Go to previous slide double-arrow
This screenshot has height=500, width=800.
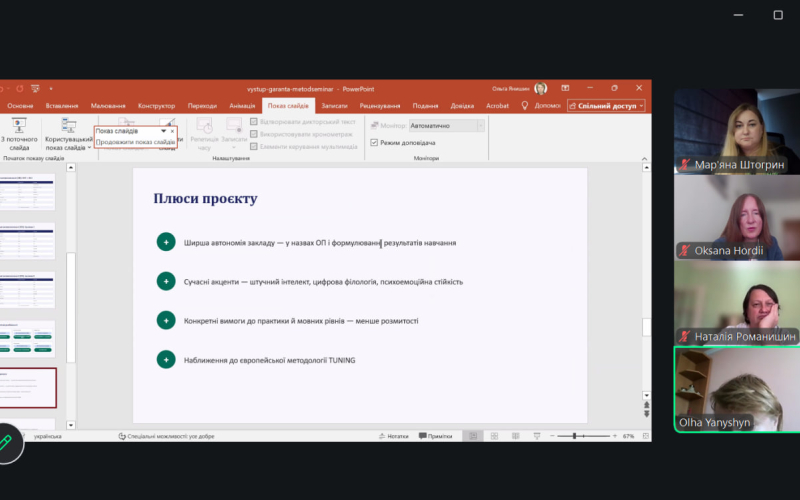click(x=646, y=405)
